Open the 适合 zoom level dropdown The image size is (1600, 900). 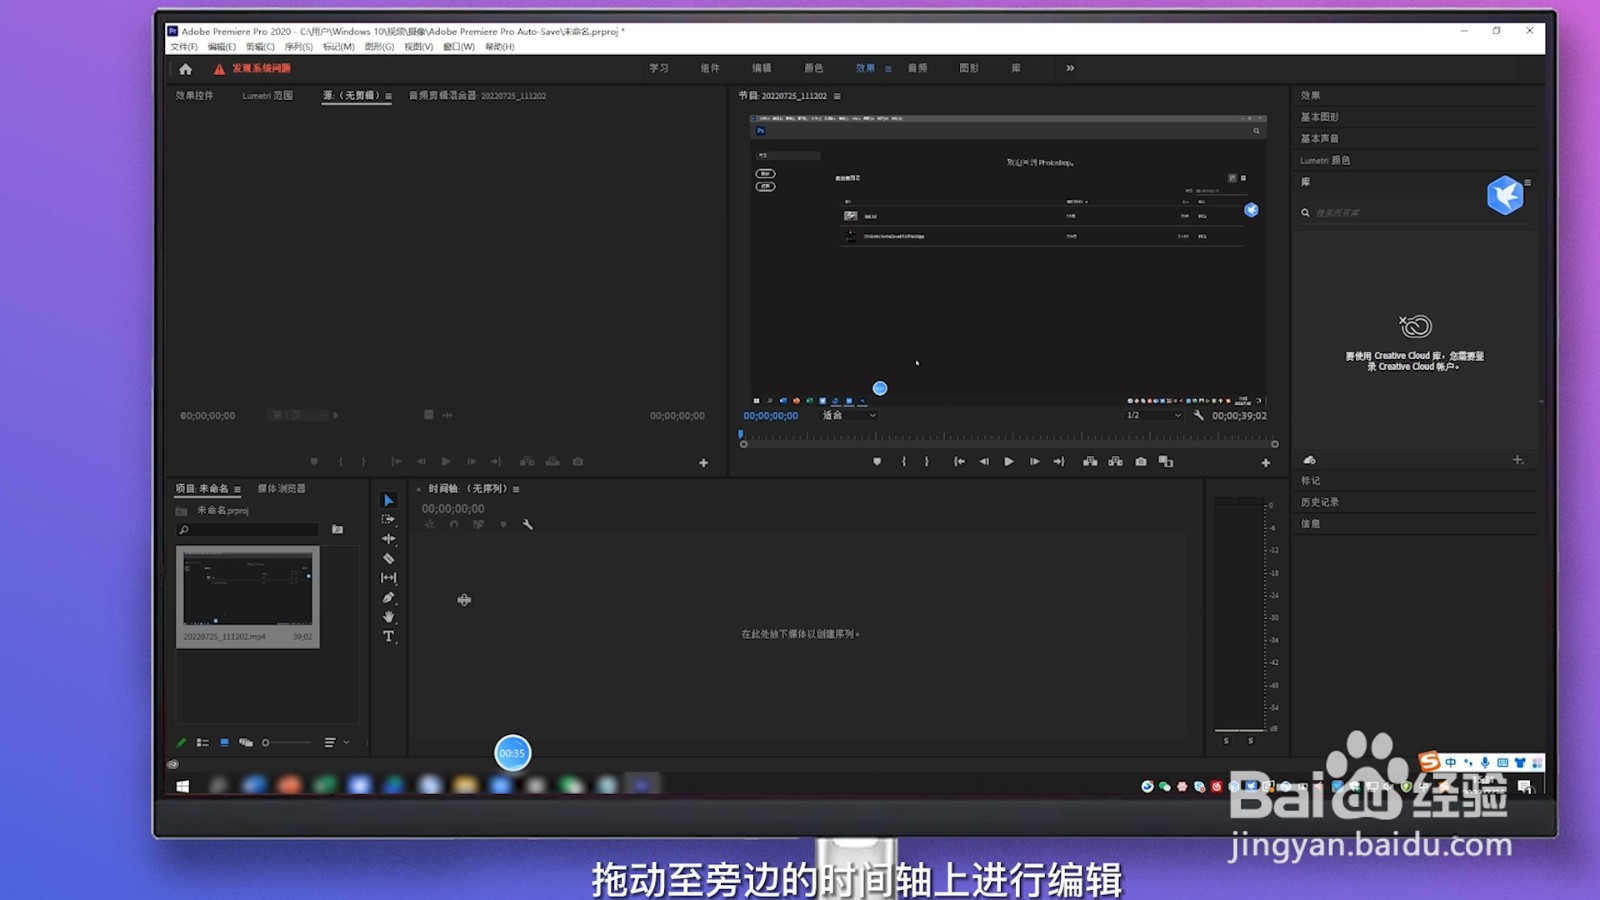click(x=848, y=415)
